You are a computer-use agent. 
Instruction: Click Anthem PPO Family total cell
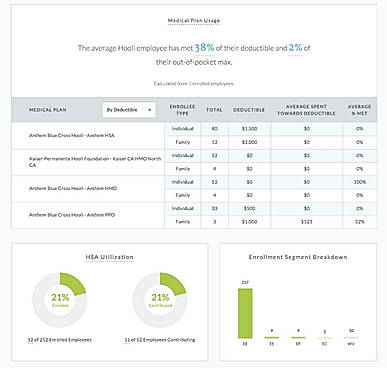tap(215, 222)
